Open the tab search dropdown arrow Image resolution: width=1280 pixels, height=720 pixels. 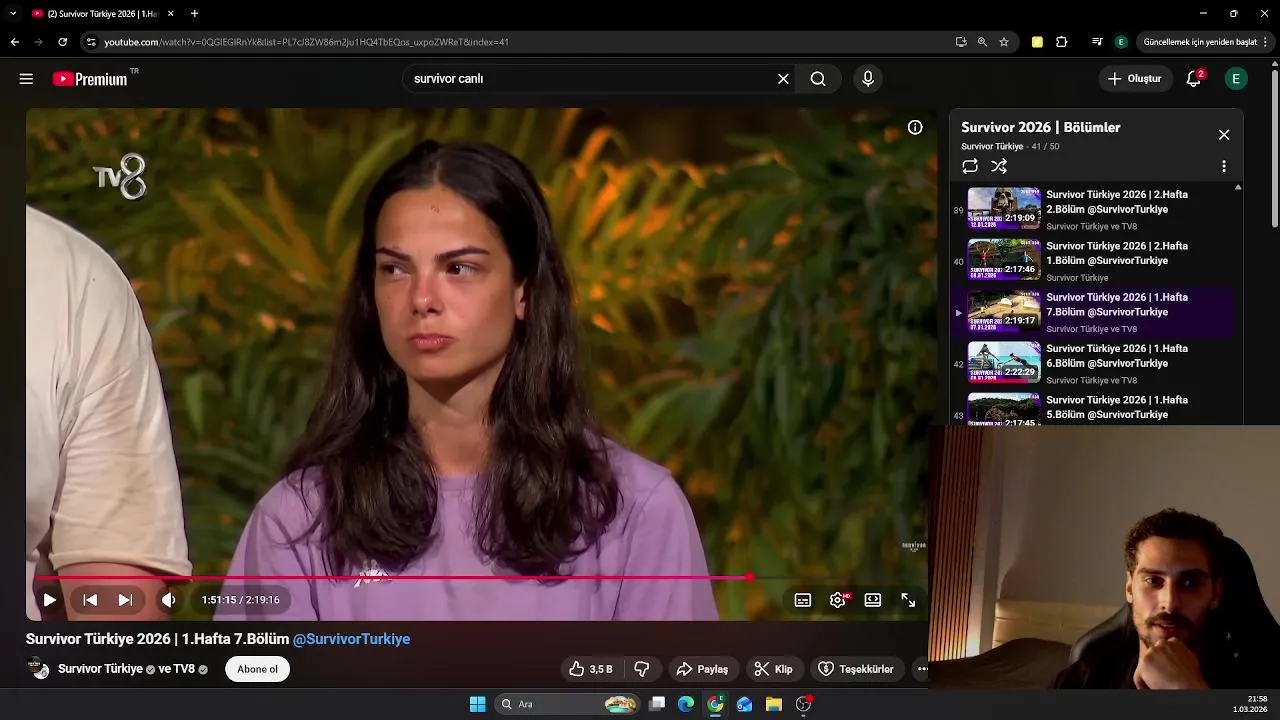[13, 14]
